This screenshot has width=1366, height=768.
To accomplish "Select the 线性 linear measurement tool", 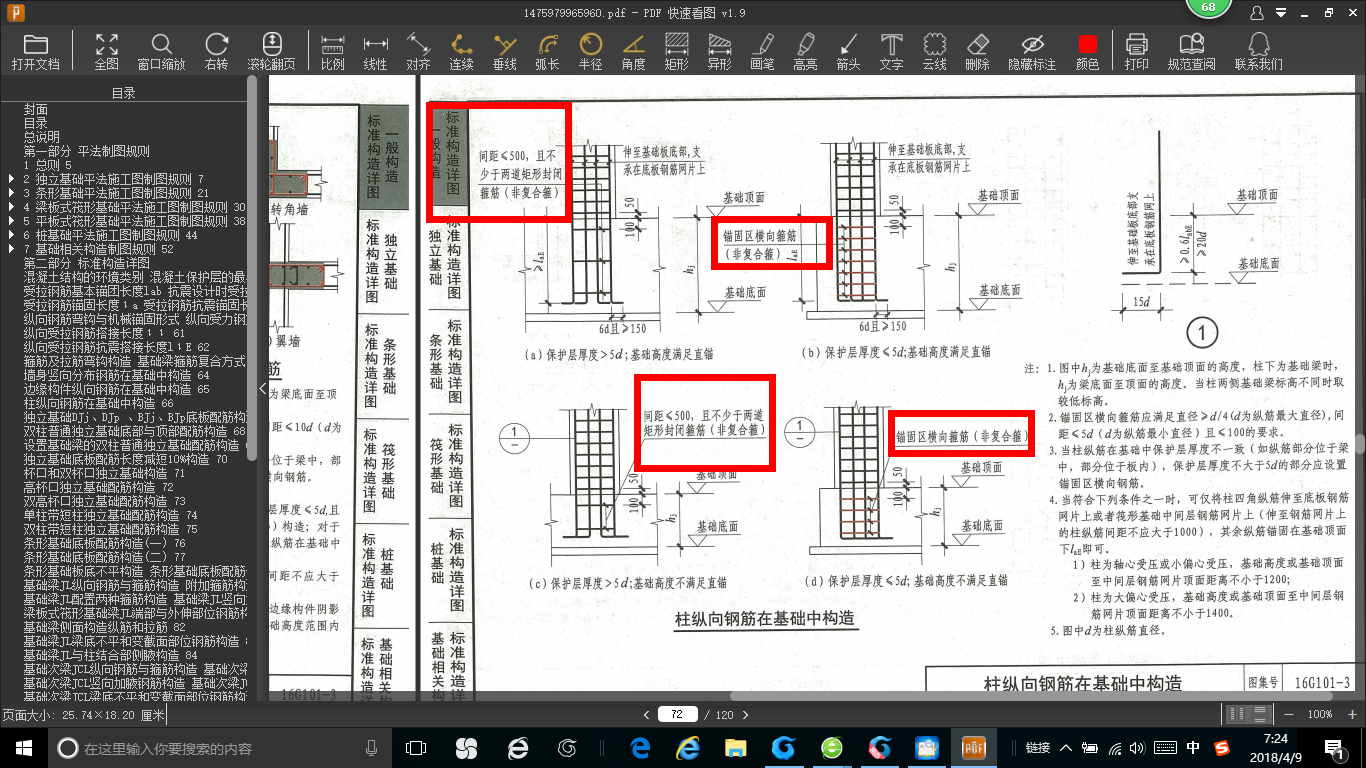I will [x=375, y=51].
